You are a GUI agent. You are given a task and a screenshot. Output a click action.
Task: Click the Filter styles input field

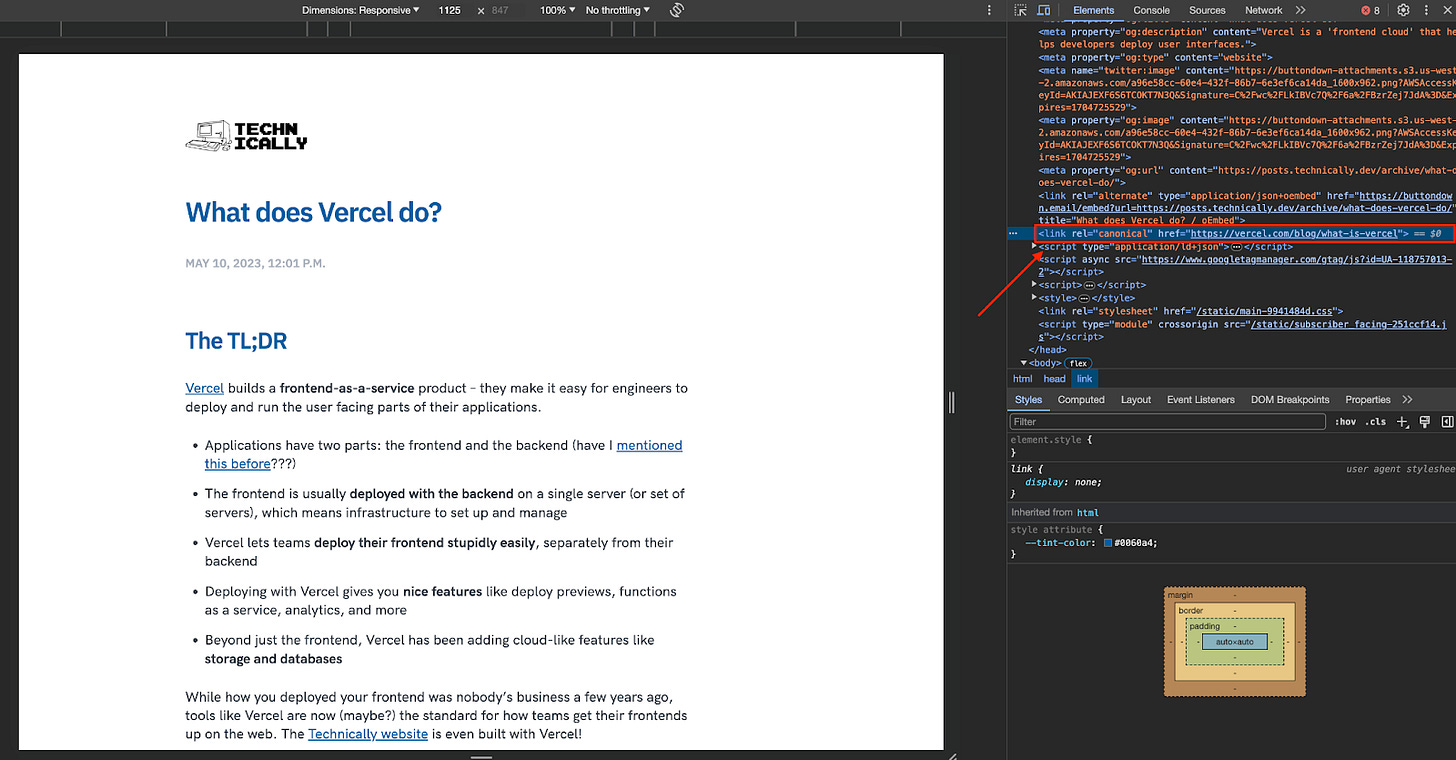1168,422
